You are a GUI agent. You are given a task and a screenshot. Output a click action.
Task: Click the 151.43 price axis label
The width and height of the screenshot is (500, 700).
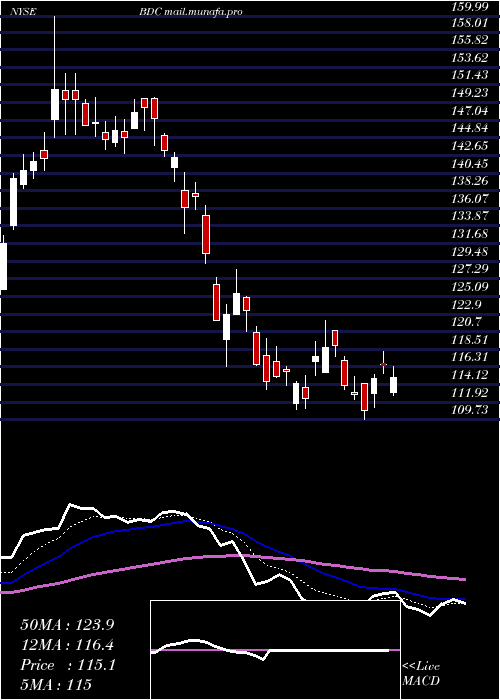[x=468, y=75]
